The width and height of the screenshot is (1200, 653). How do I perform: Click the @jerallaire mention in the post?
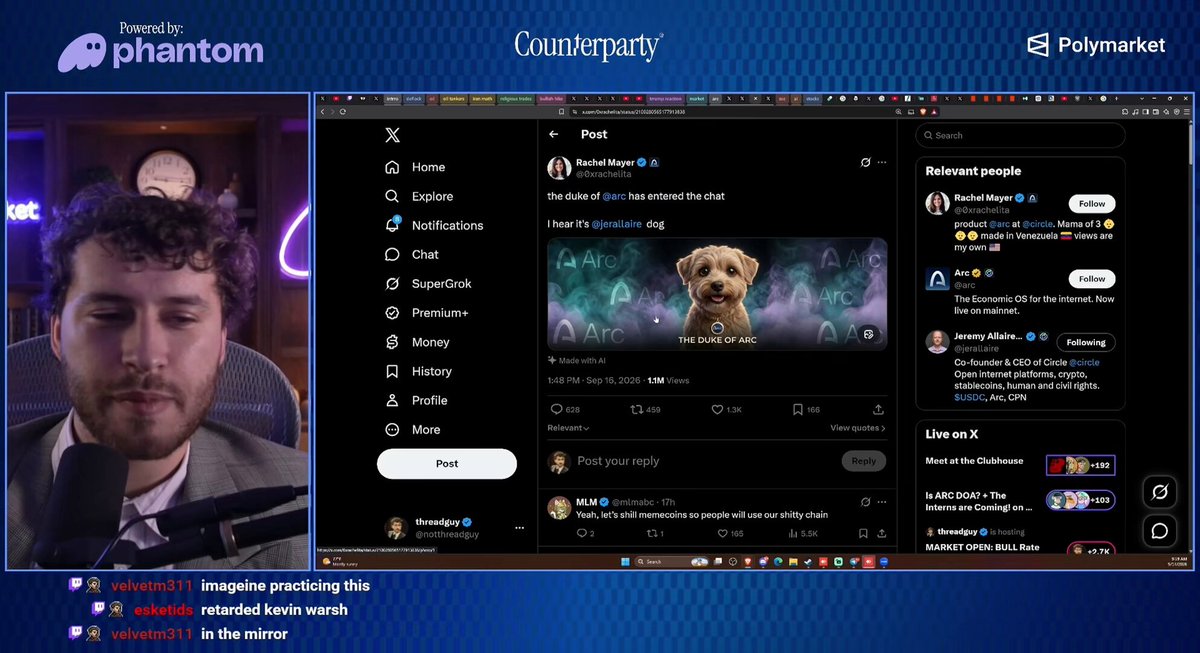click(x=617, y=224)
